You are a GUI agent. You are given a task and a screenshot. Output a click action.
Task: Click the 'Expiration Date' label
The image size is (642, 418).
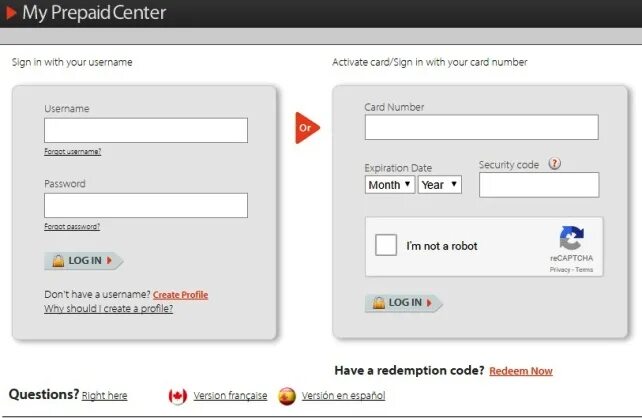coord(398,168)
